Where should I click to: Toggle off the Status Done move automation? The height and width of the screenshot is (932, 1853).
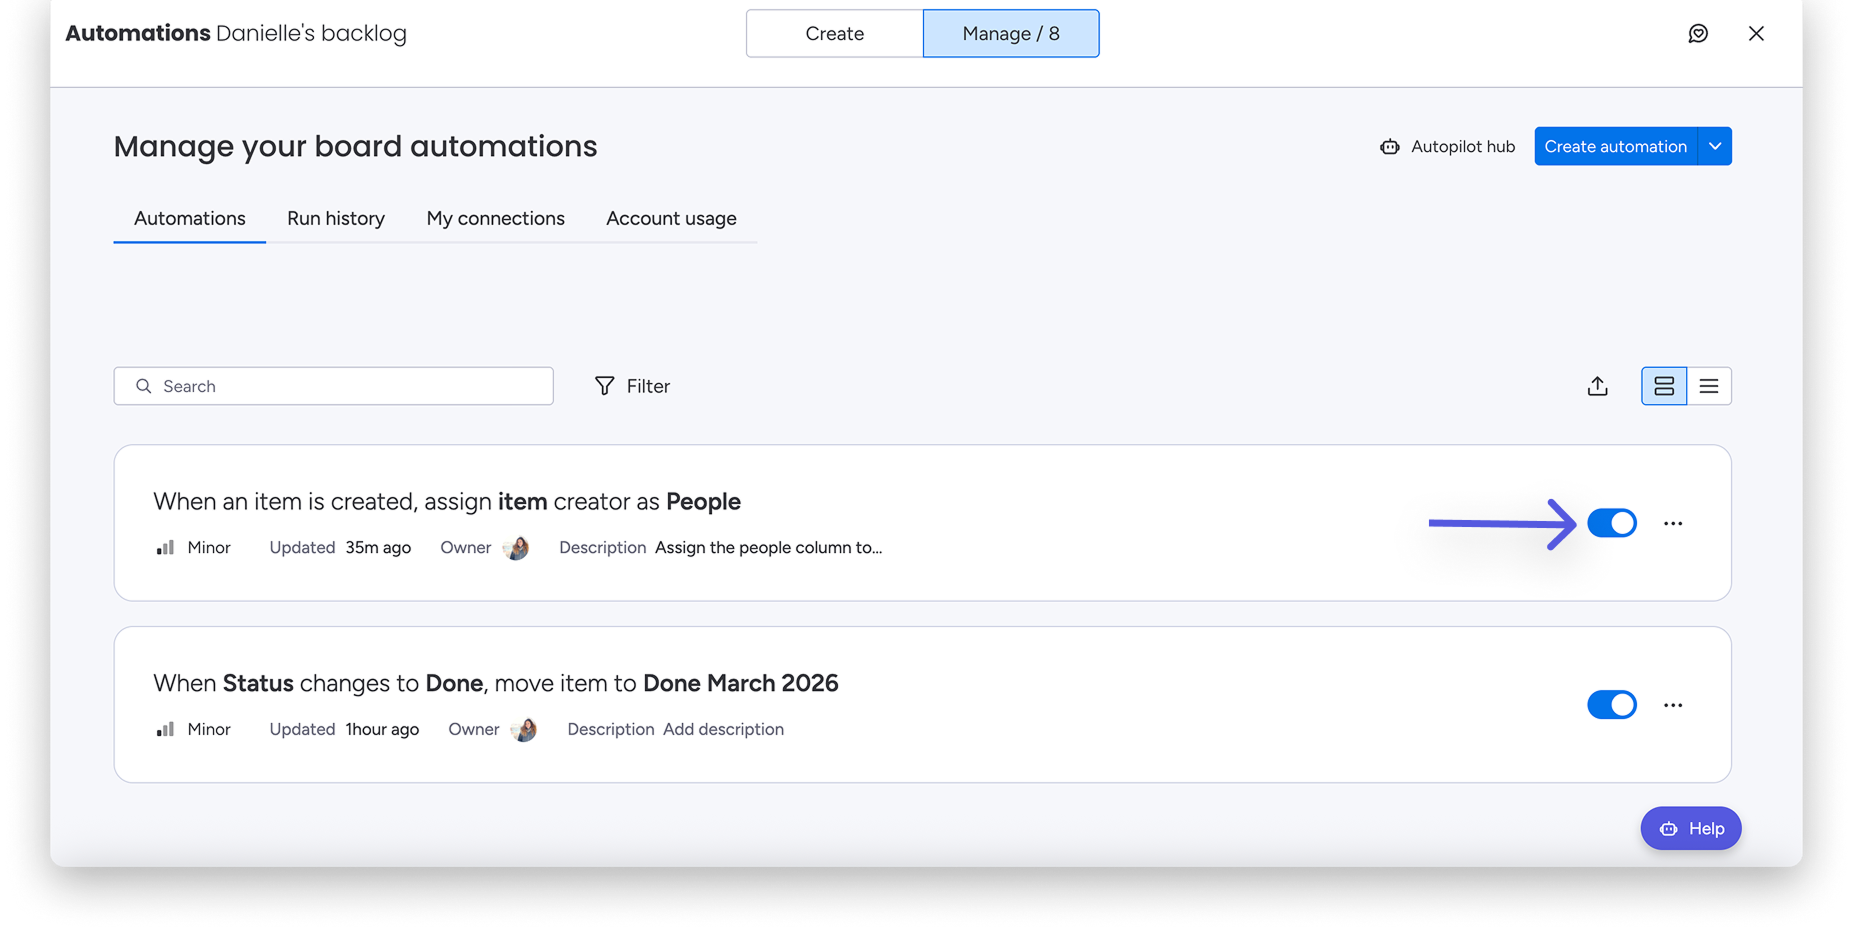(x=1611, y=705)
